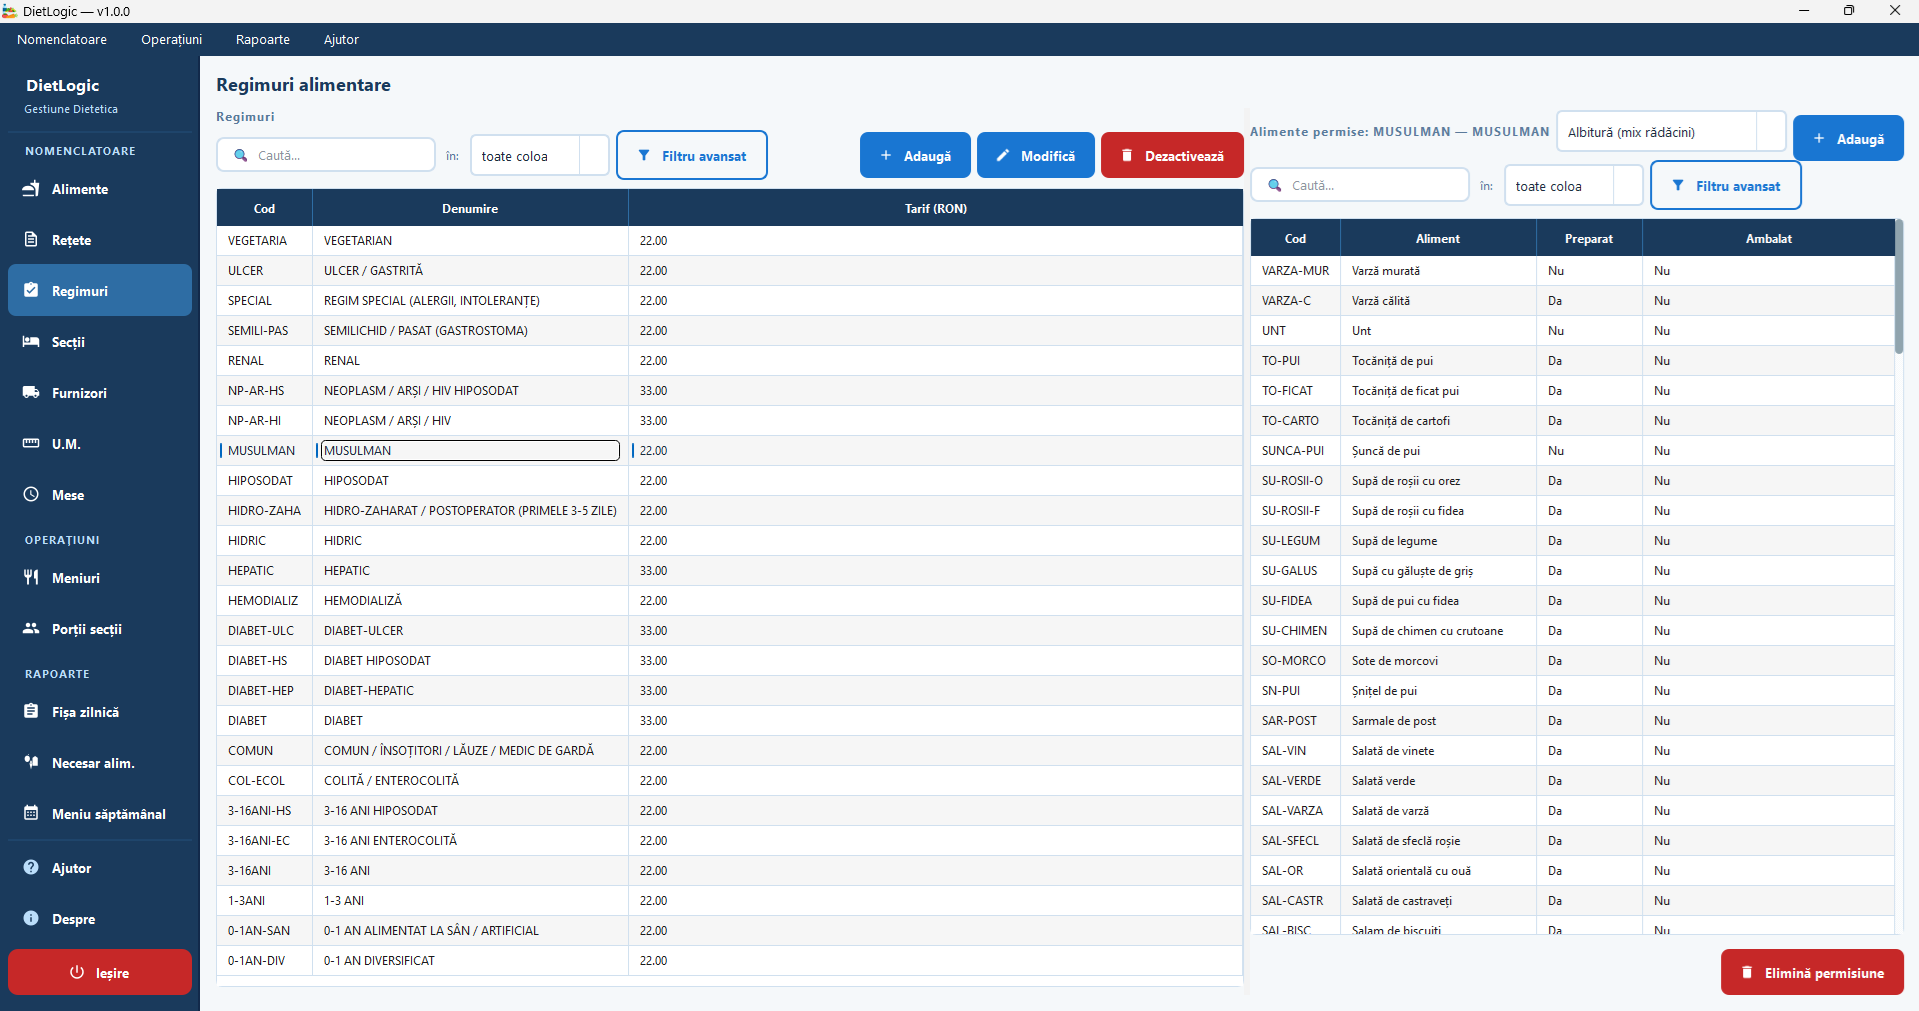The image size is (1919, 1011).
Task: Open Alimente from the sidebar
Action: click(x=100, y=189)
